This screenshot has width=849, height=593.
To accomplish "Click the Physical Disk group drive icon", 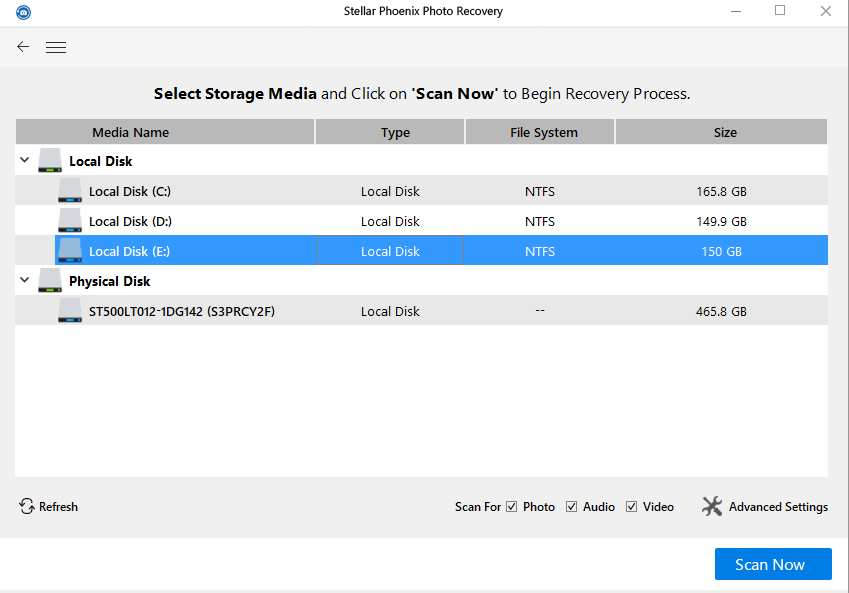I will 50,281.
